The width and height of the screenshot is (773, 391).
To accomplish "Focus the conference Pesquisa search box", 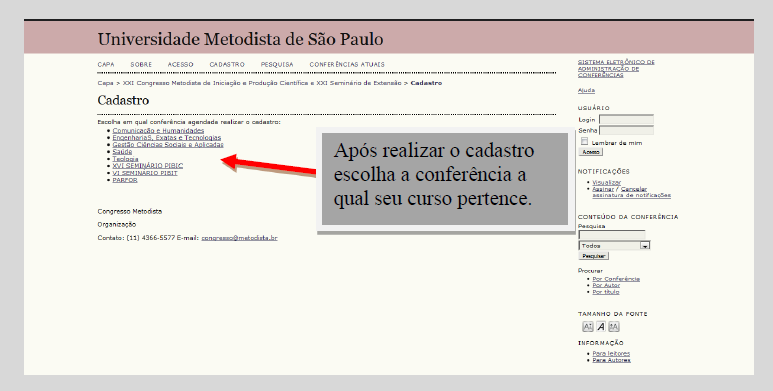I will coord(611,235).
